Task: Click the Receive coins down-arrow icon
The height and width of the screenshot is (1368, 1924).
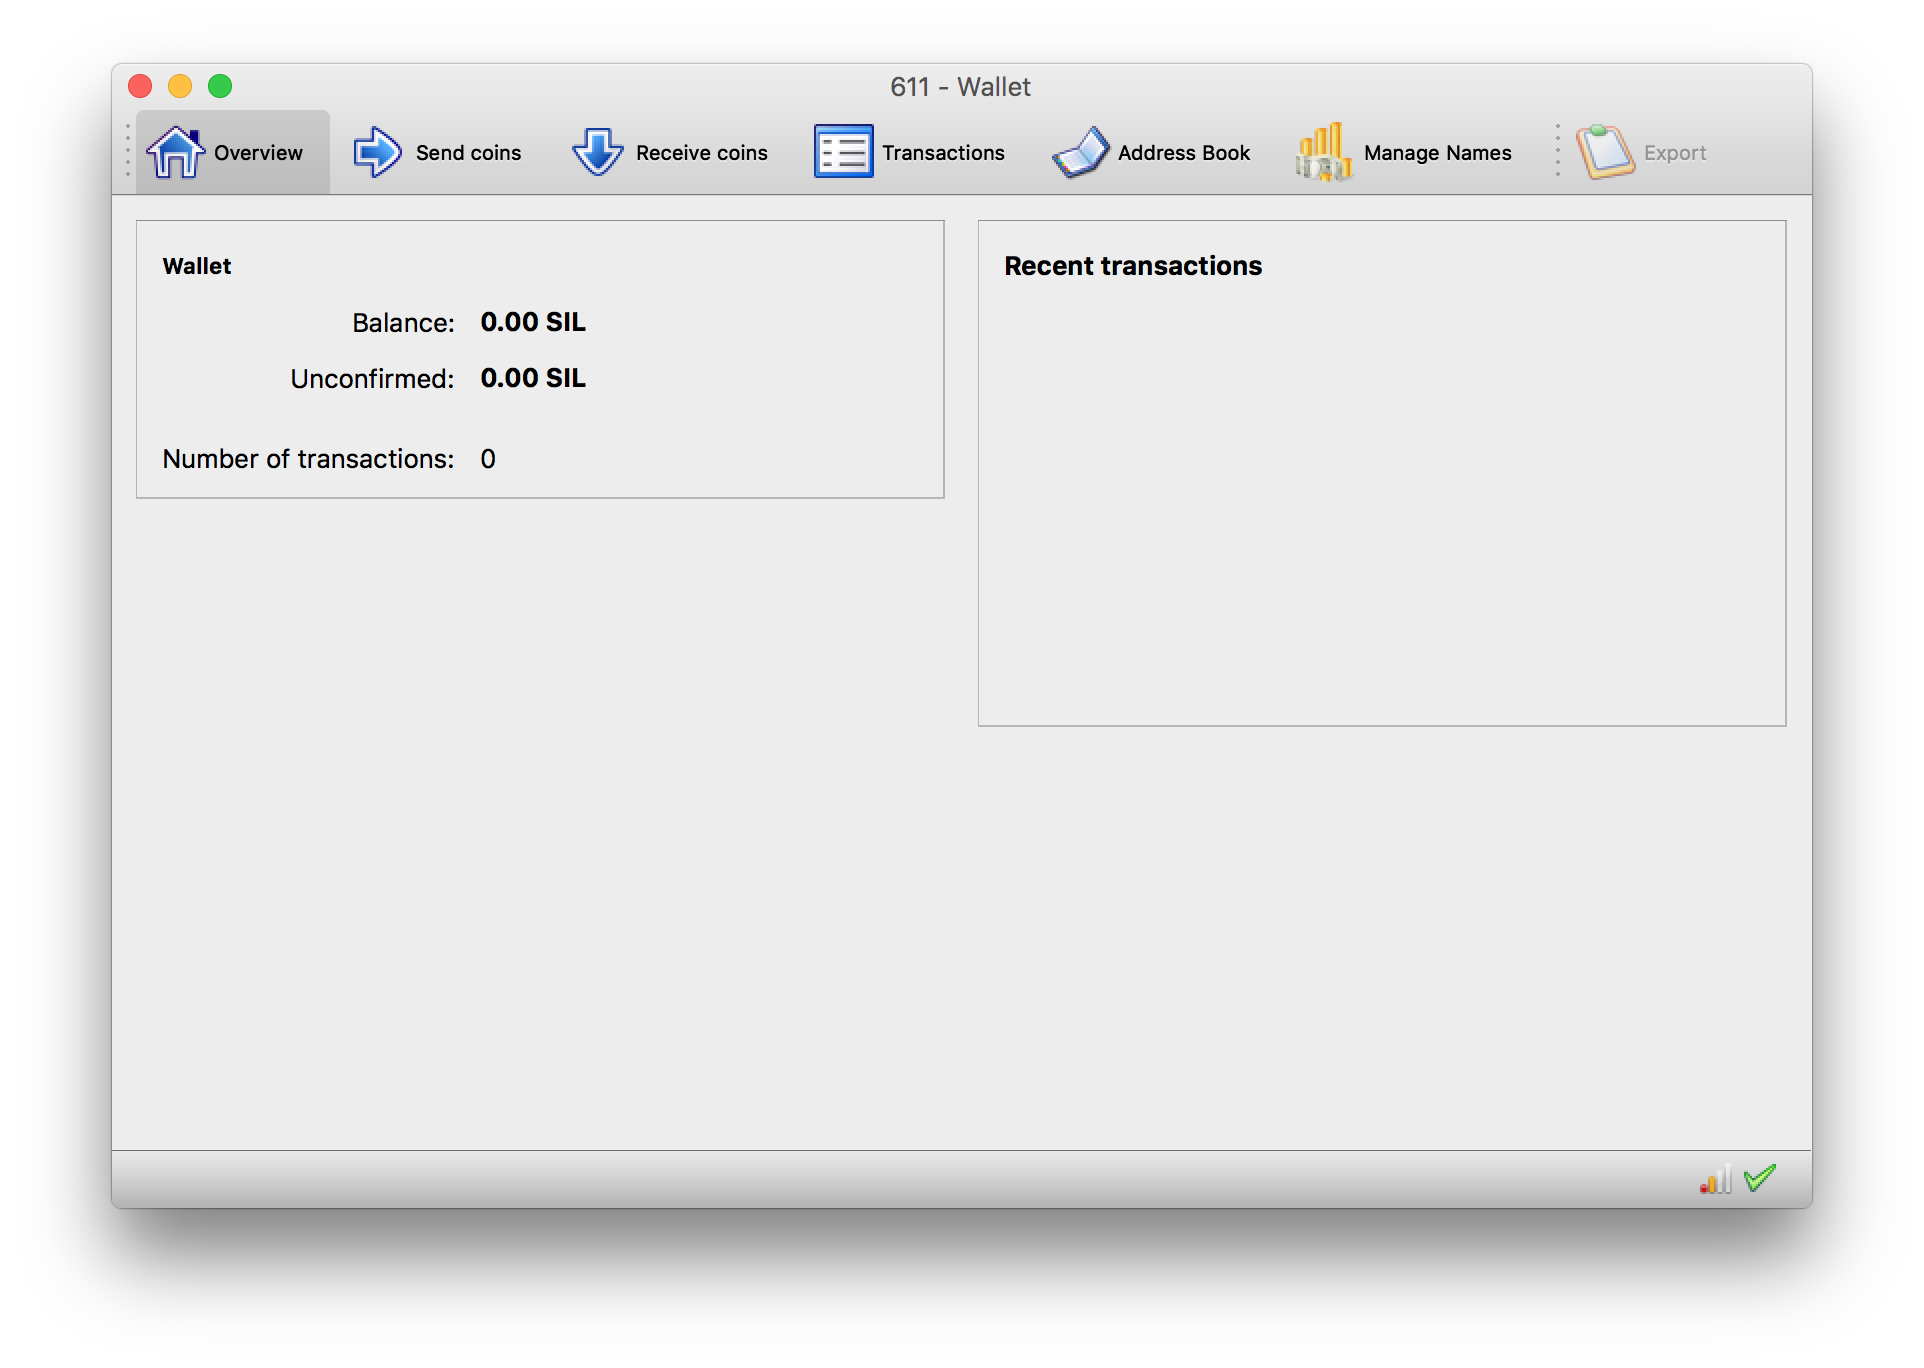Action: 598,152
